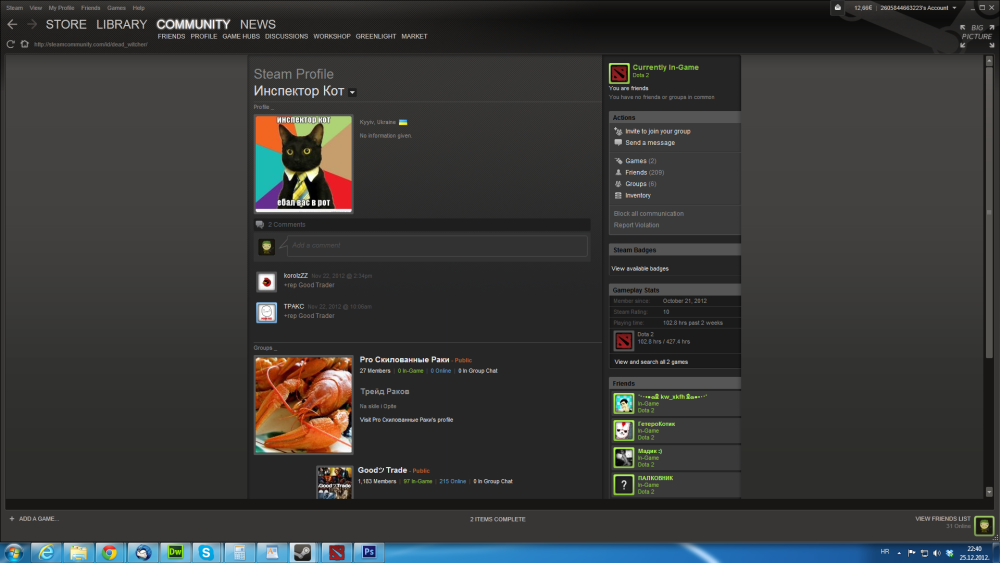1000x563 pixels.
Task: Open the My Profile menu
Action: click(61, 8)
